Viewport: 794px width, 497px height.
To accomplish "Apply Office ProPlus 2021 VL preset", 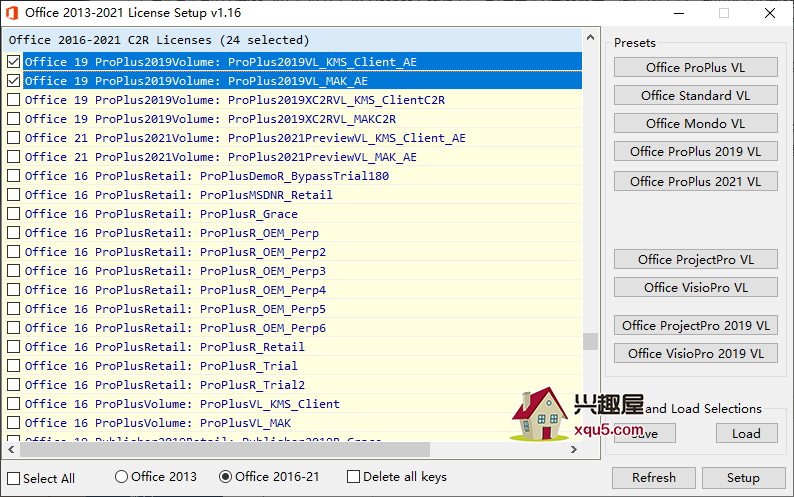I will coord(695,181).
